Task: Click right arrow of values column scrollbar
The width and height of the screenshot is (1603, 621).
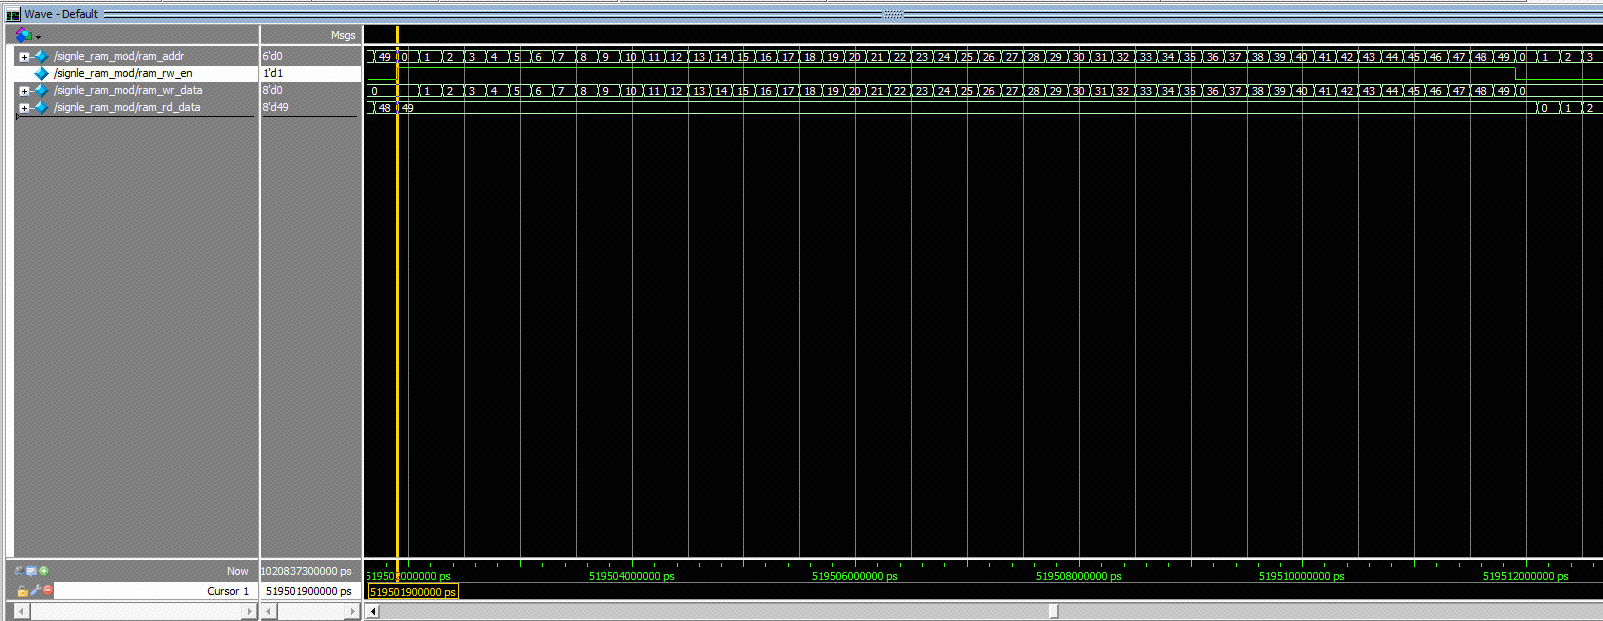Action: pos(351,611)
